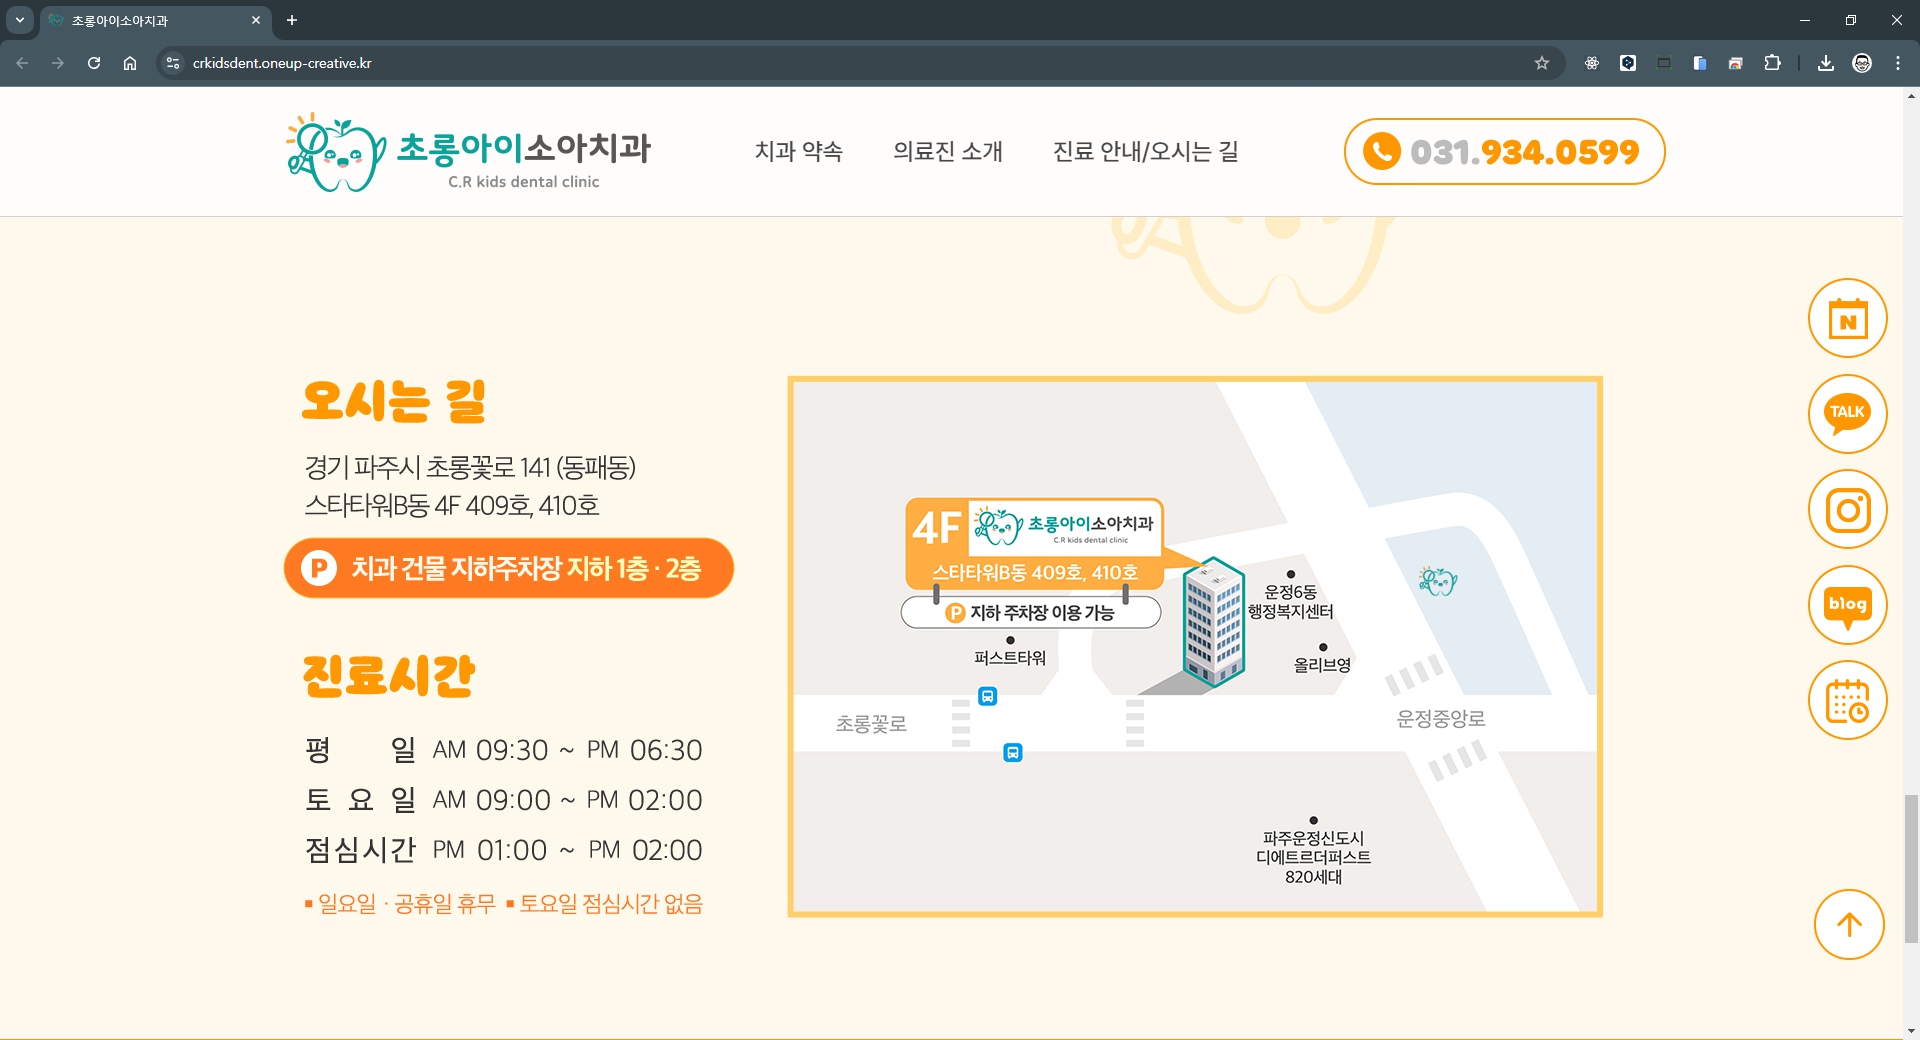The width and height of the screenshot is (1920, 1040).
Task: Click the location map image
Action: click(1195, 647)
